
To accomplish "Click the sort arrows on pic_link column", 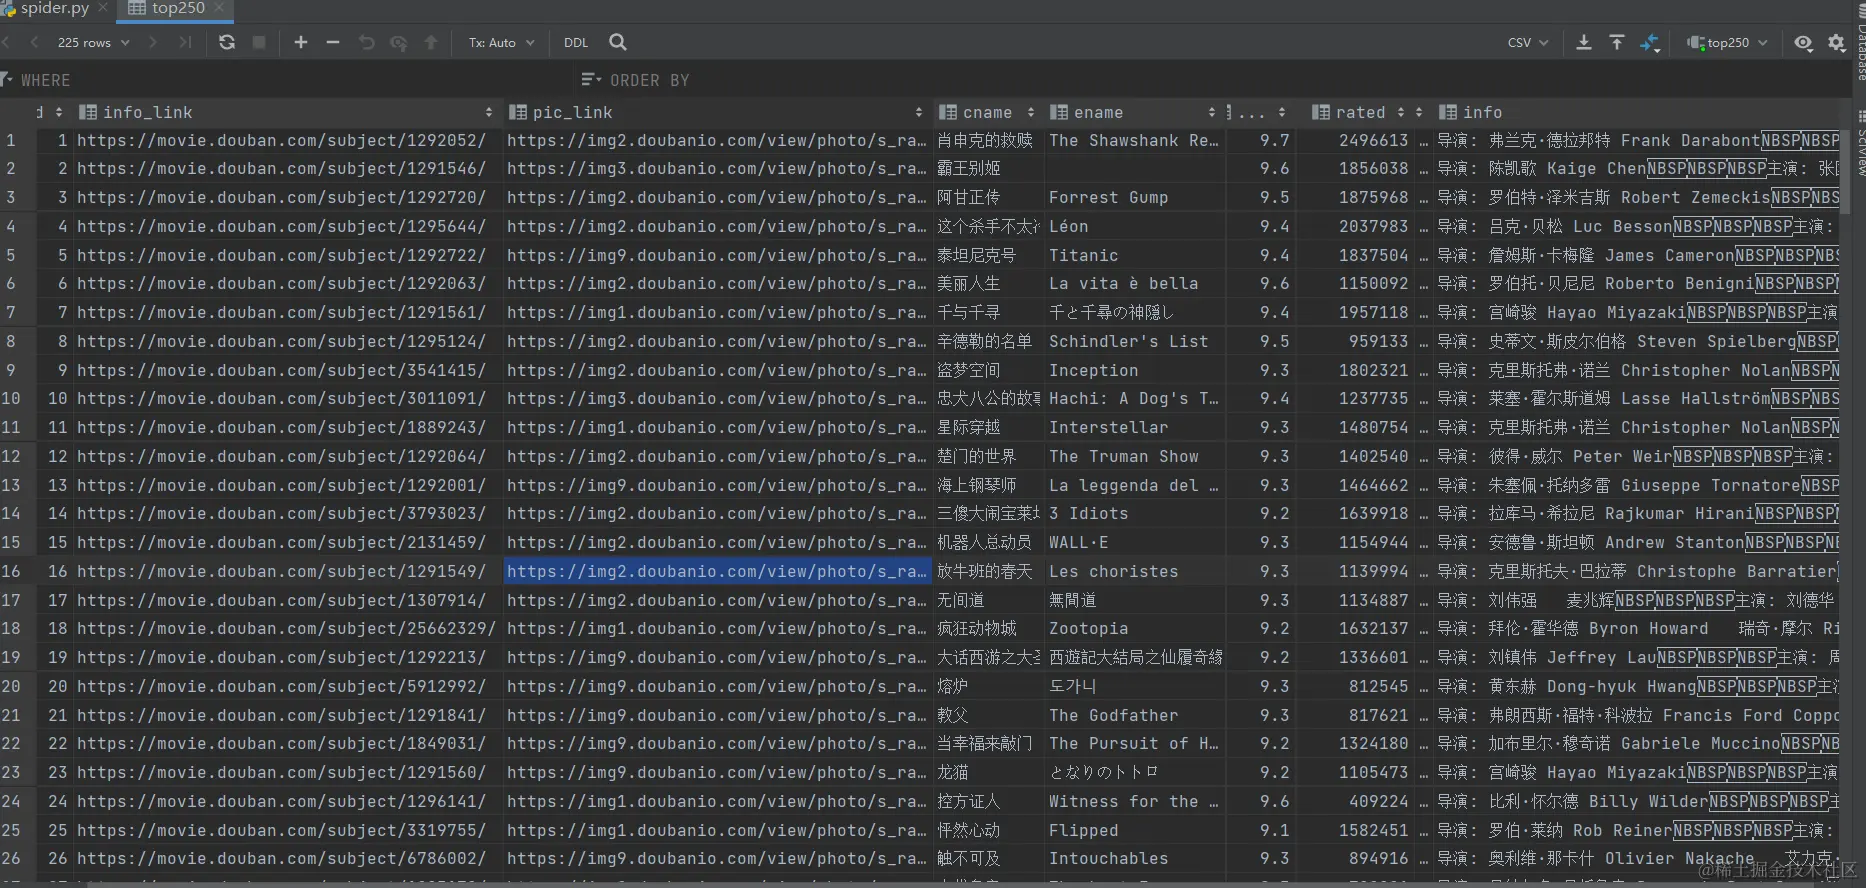I will point(919,112).
